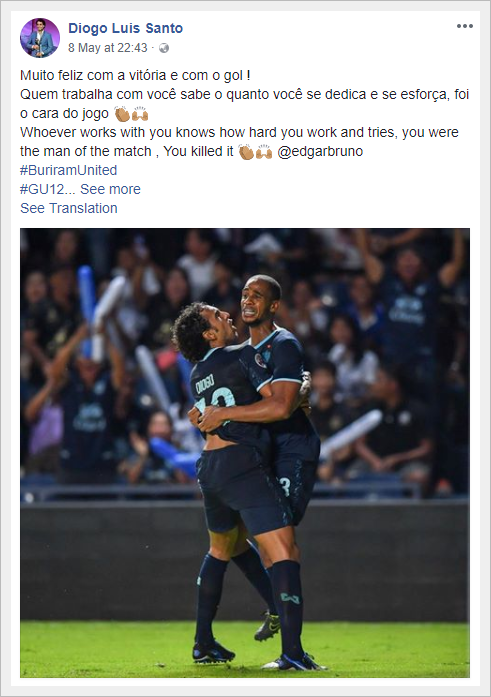Open Diogo Luis Santo's round profile picture
This screenshot has width=491, height=697.
40,38
